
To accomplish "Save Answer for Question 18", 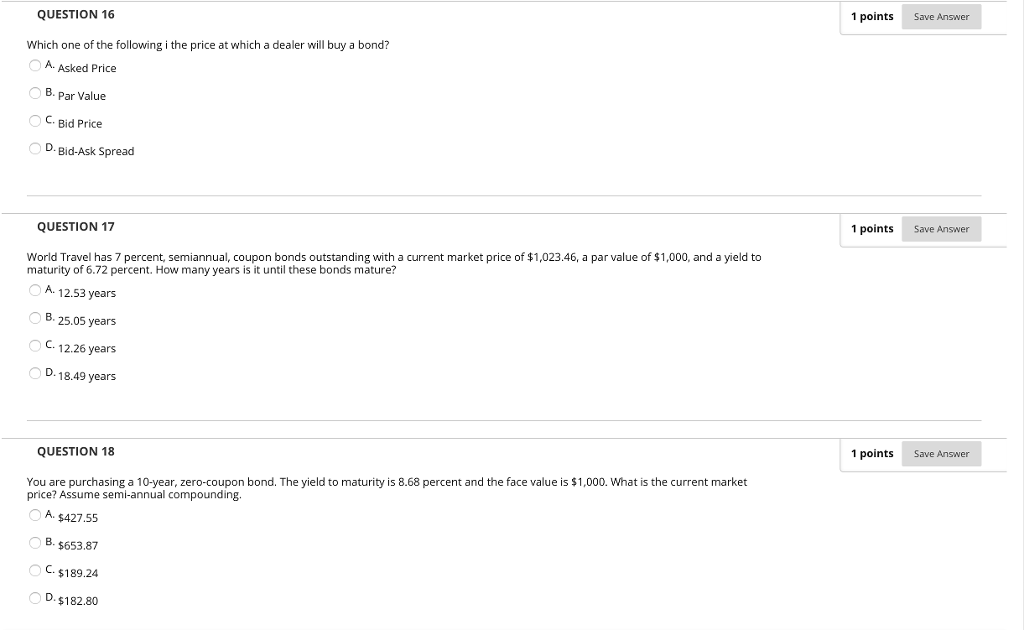I will [940, 453].
